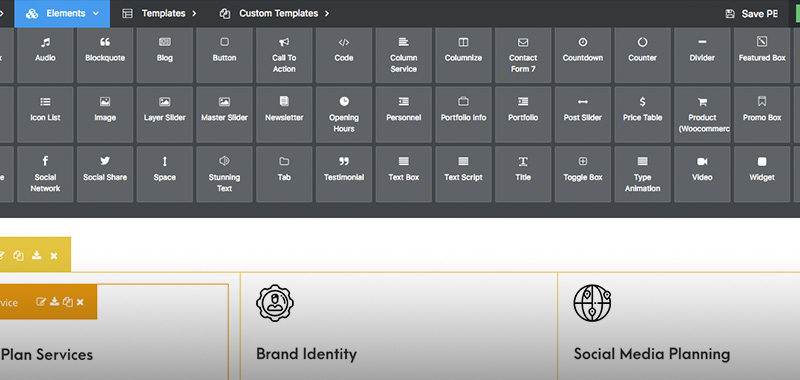800x380 pixels.
Task: Close the yellow row toolbar
Action: tap(54, 256)
